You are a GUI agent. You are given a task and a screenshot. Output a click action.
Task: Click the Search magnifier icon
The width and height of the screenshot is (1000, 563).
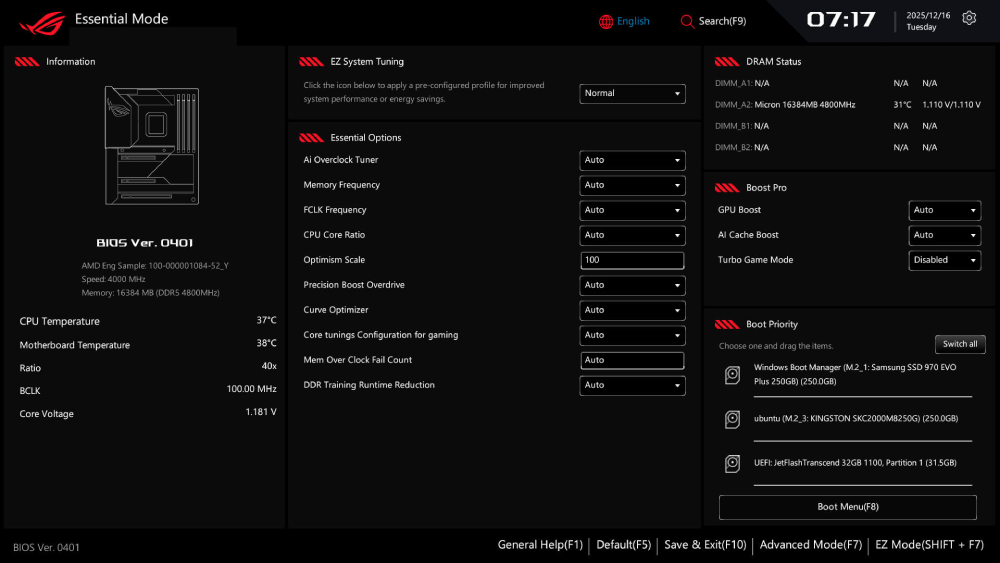[x=687, y=21]
